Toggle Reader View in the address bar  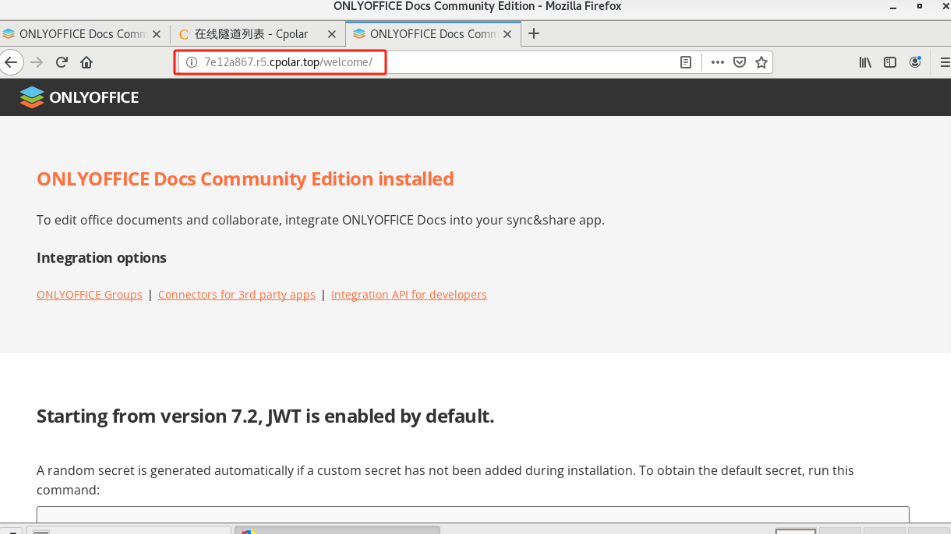(686, 62)
